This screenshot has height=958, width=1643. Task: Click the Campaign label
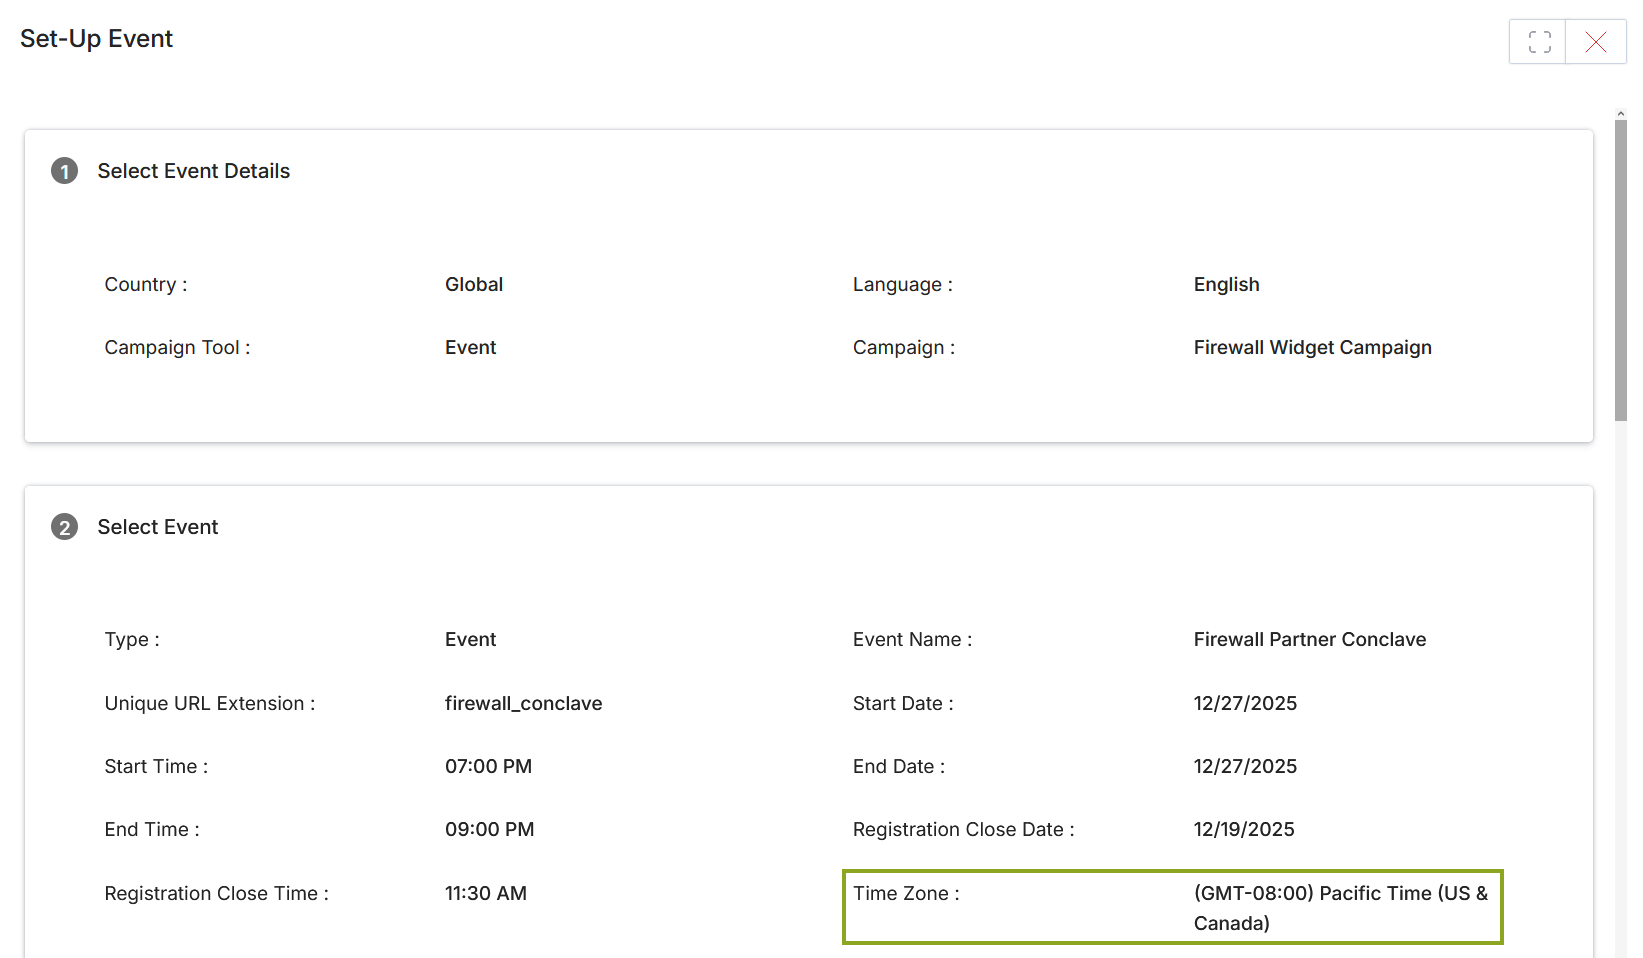903,348
